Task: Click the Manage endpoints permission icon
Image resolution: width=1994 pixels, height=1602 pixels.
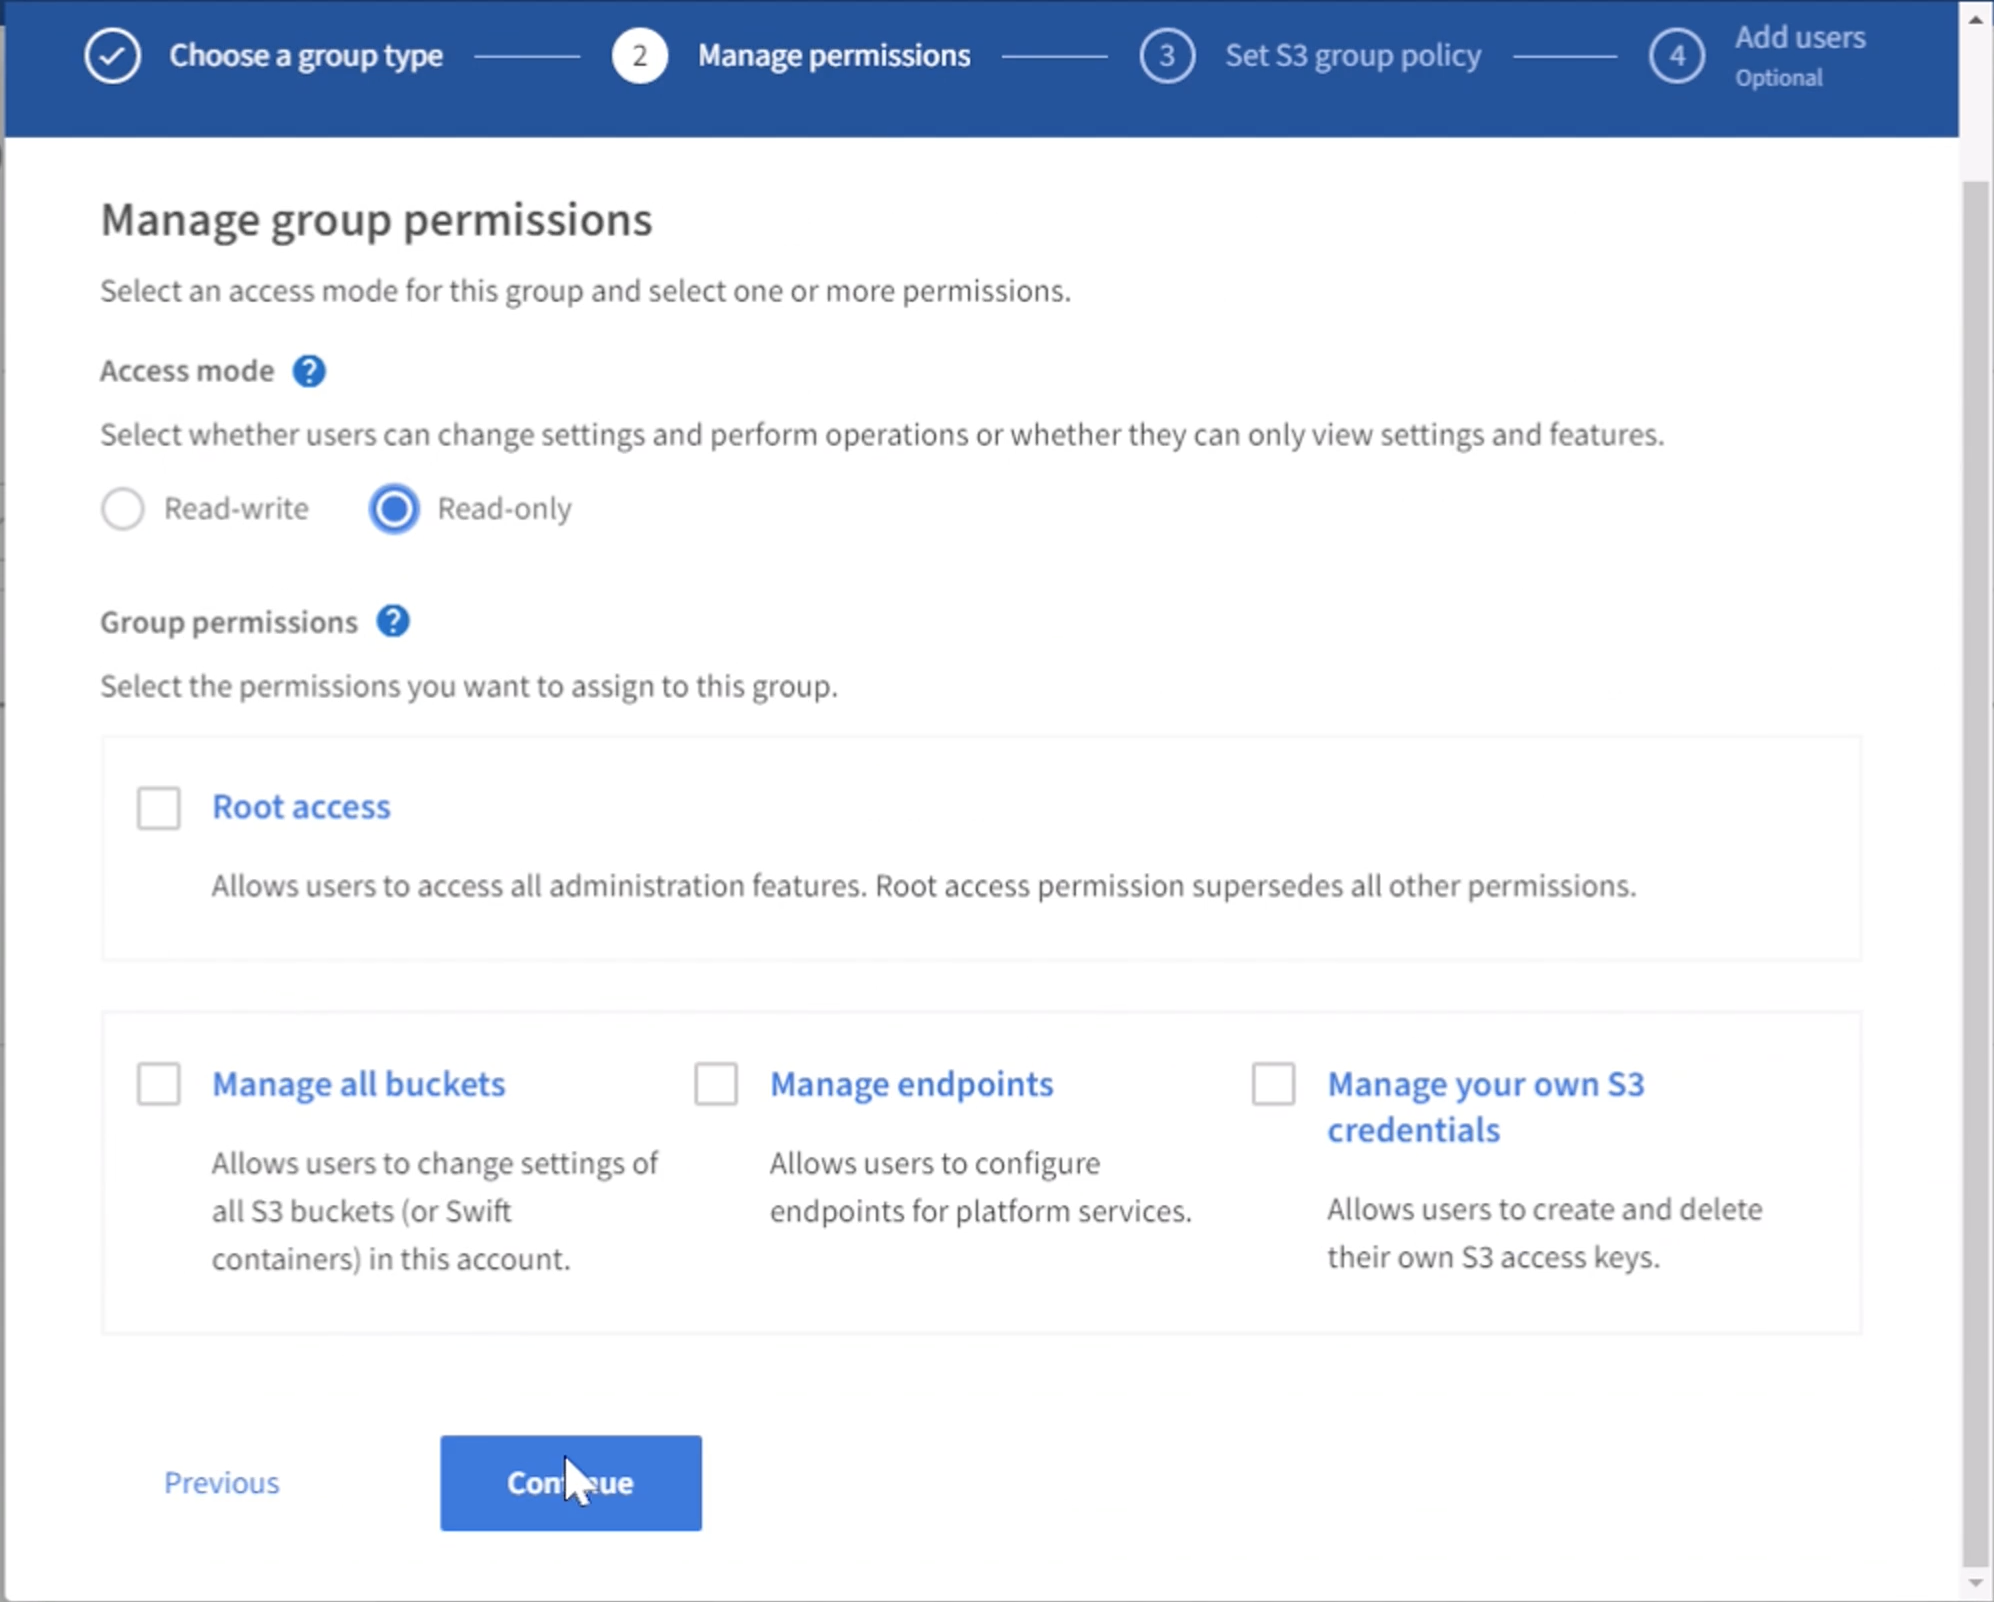Action: click(x=716, y=1082)
